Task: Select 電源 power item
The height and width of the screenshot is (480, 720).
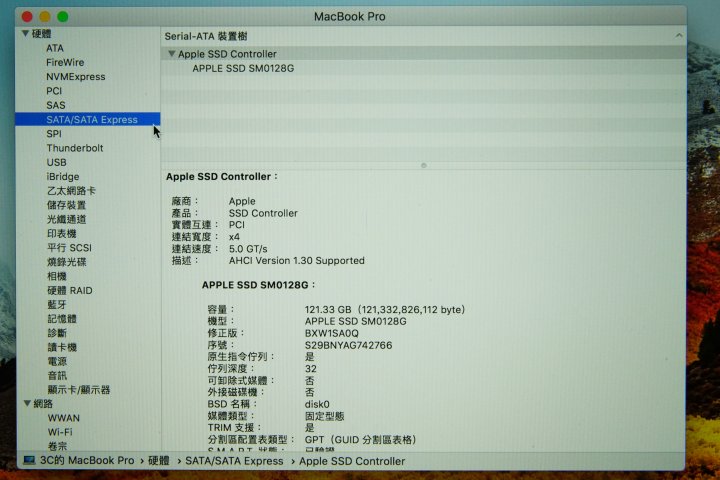Action: tap(56, 361)
